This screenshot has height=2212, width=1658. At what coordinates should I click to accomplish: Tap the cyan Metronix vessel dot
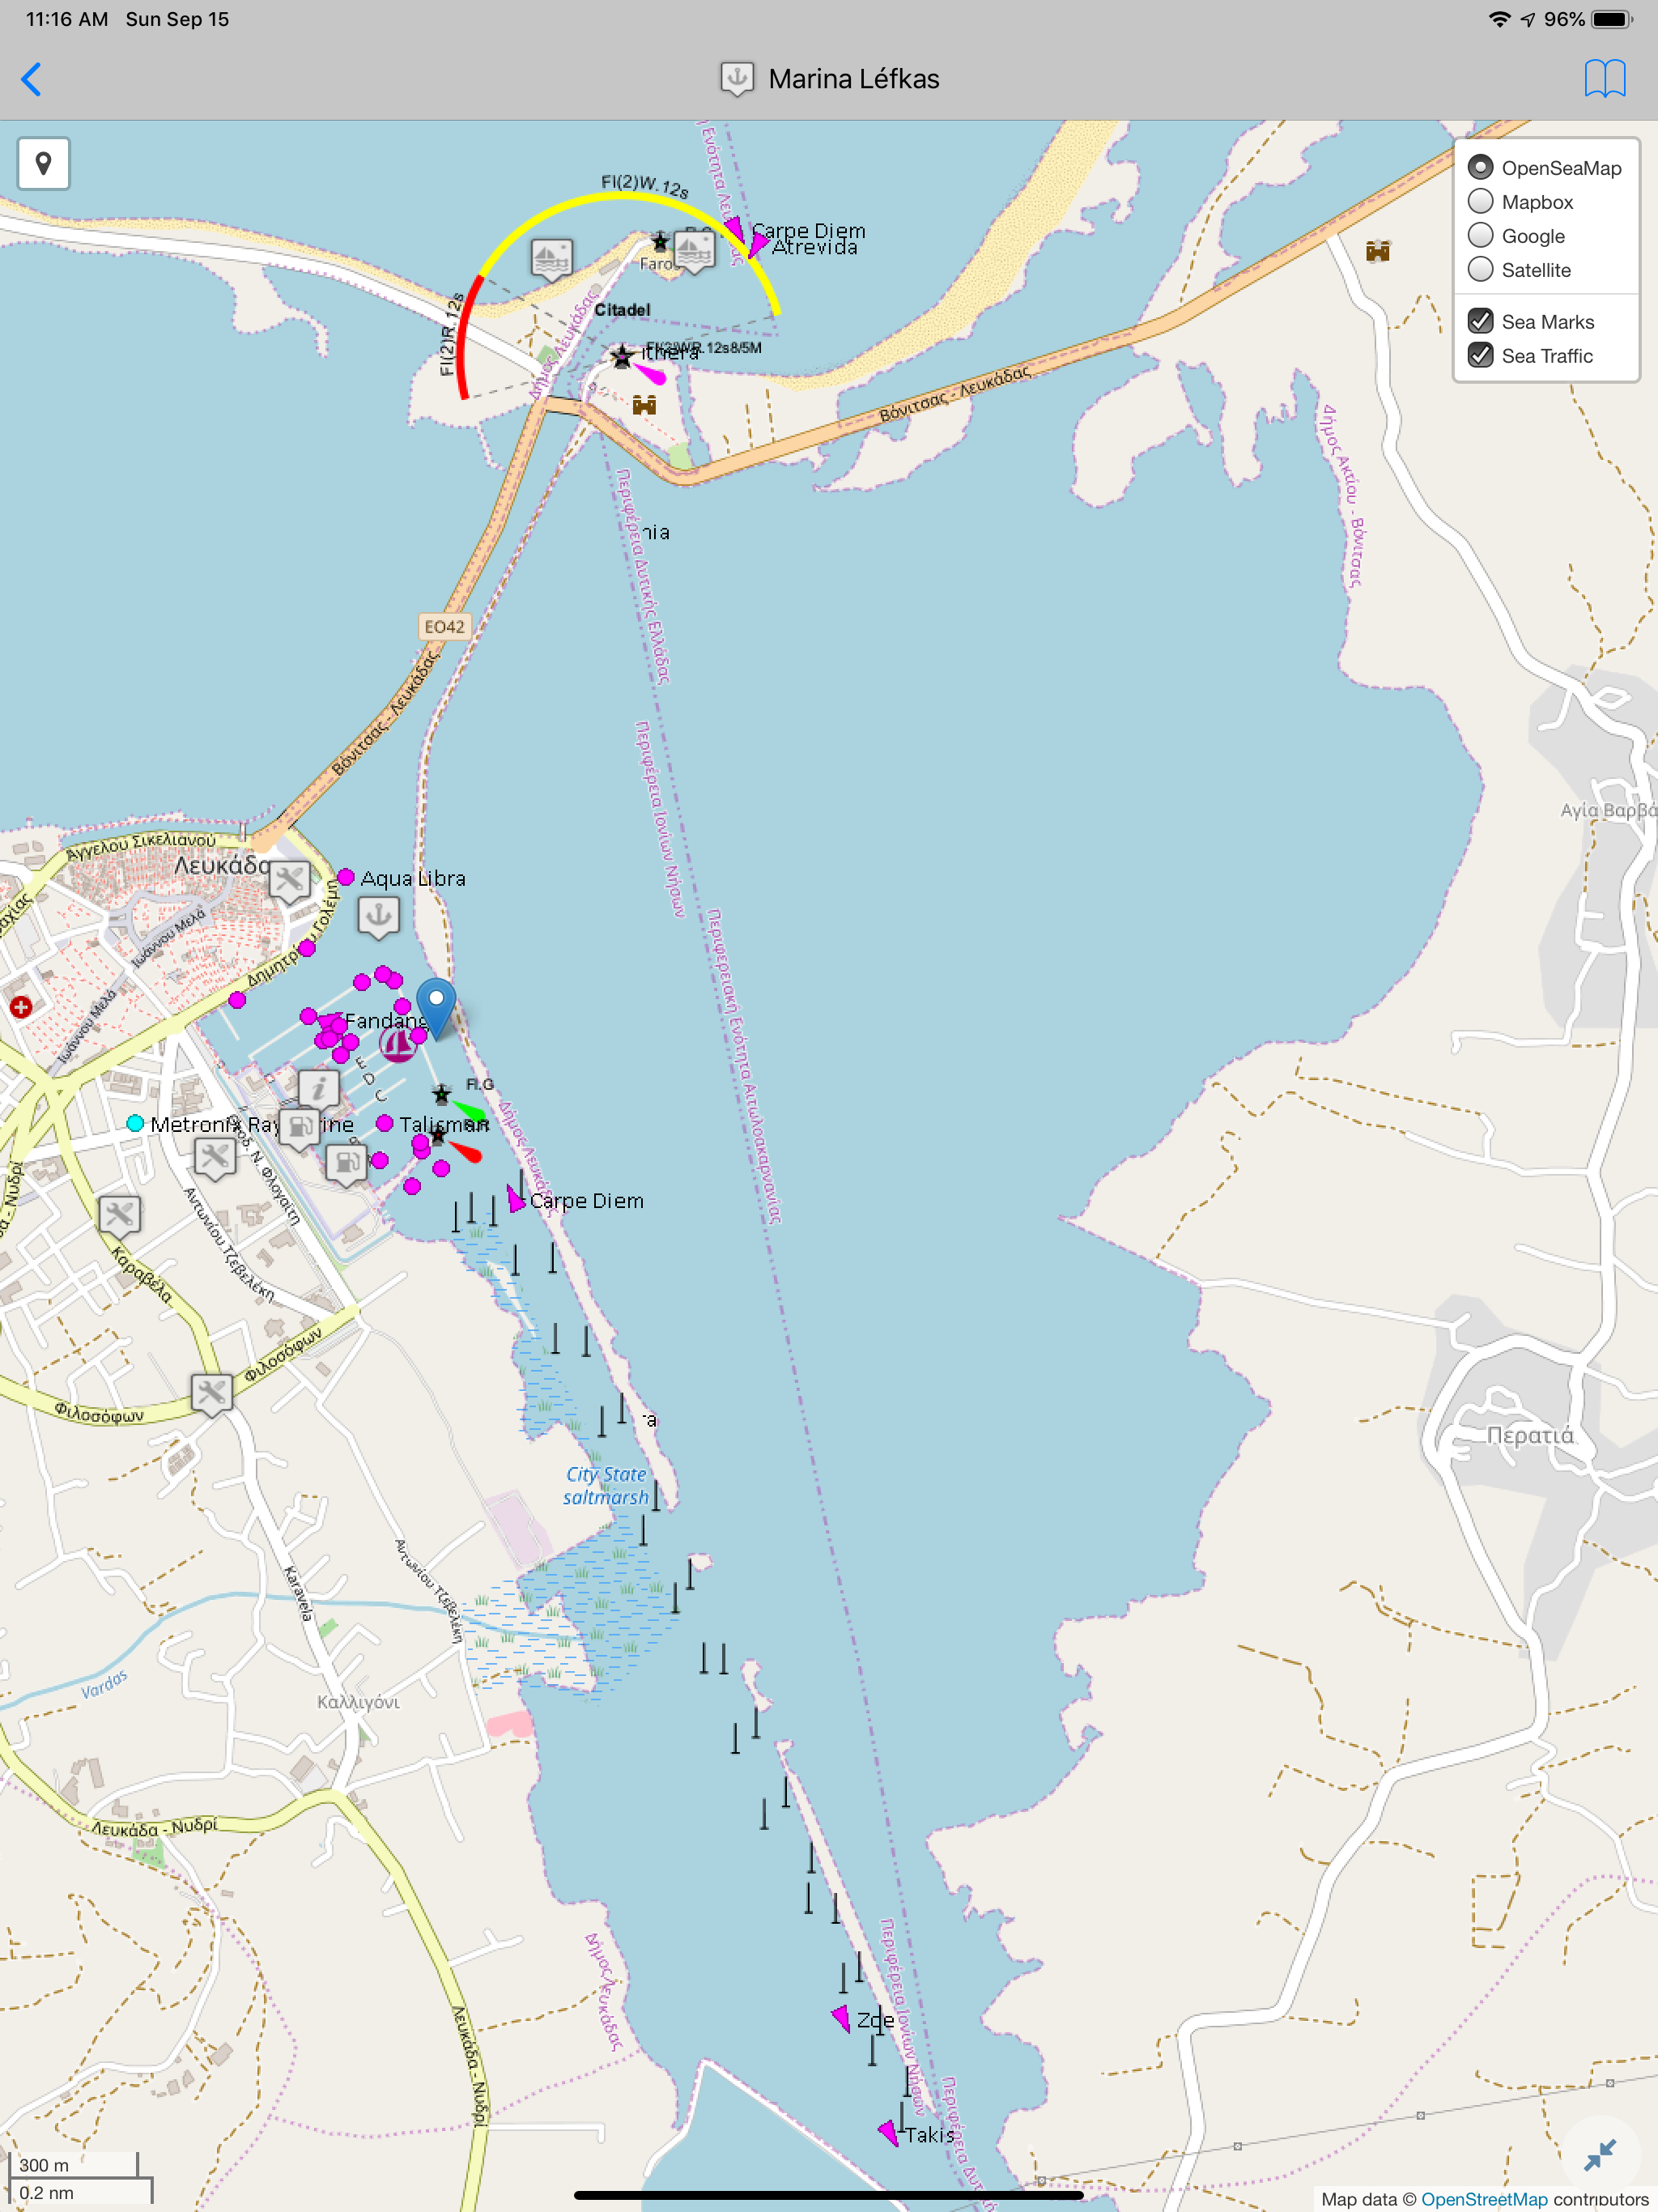click(x=135, y=1123)
